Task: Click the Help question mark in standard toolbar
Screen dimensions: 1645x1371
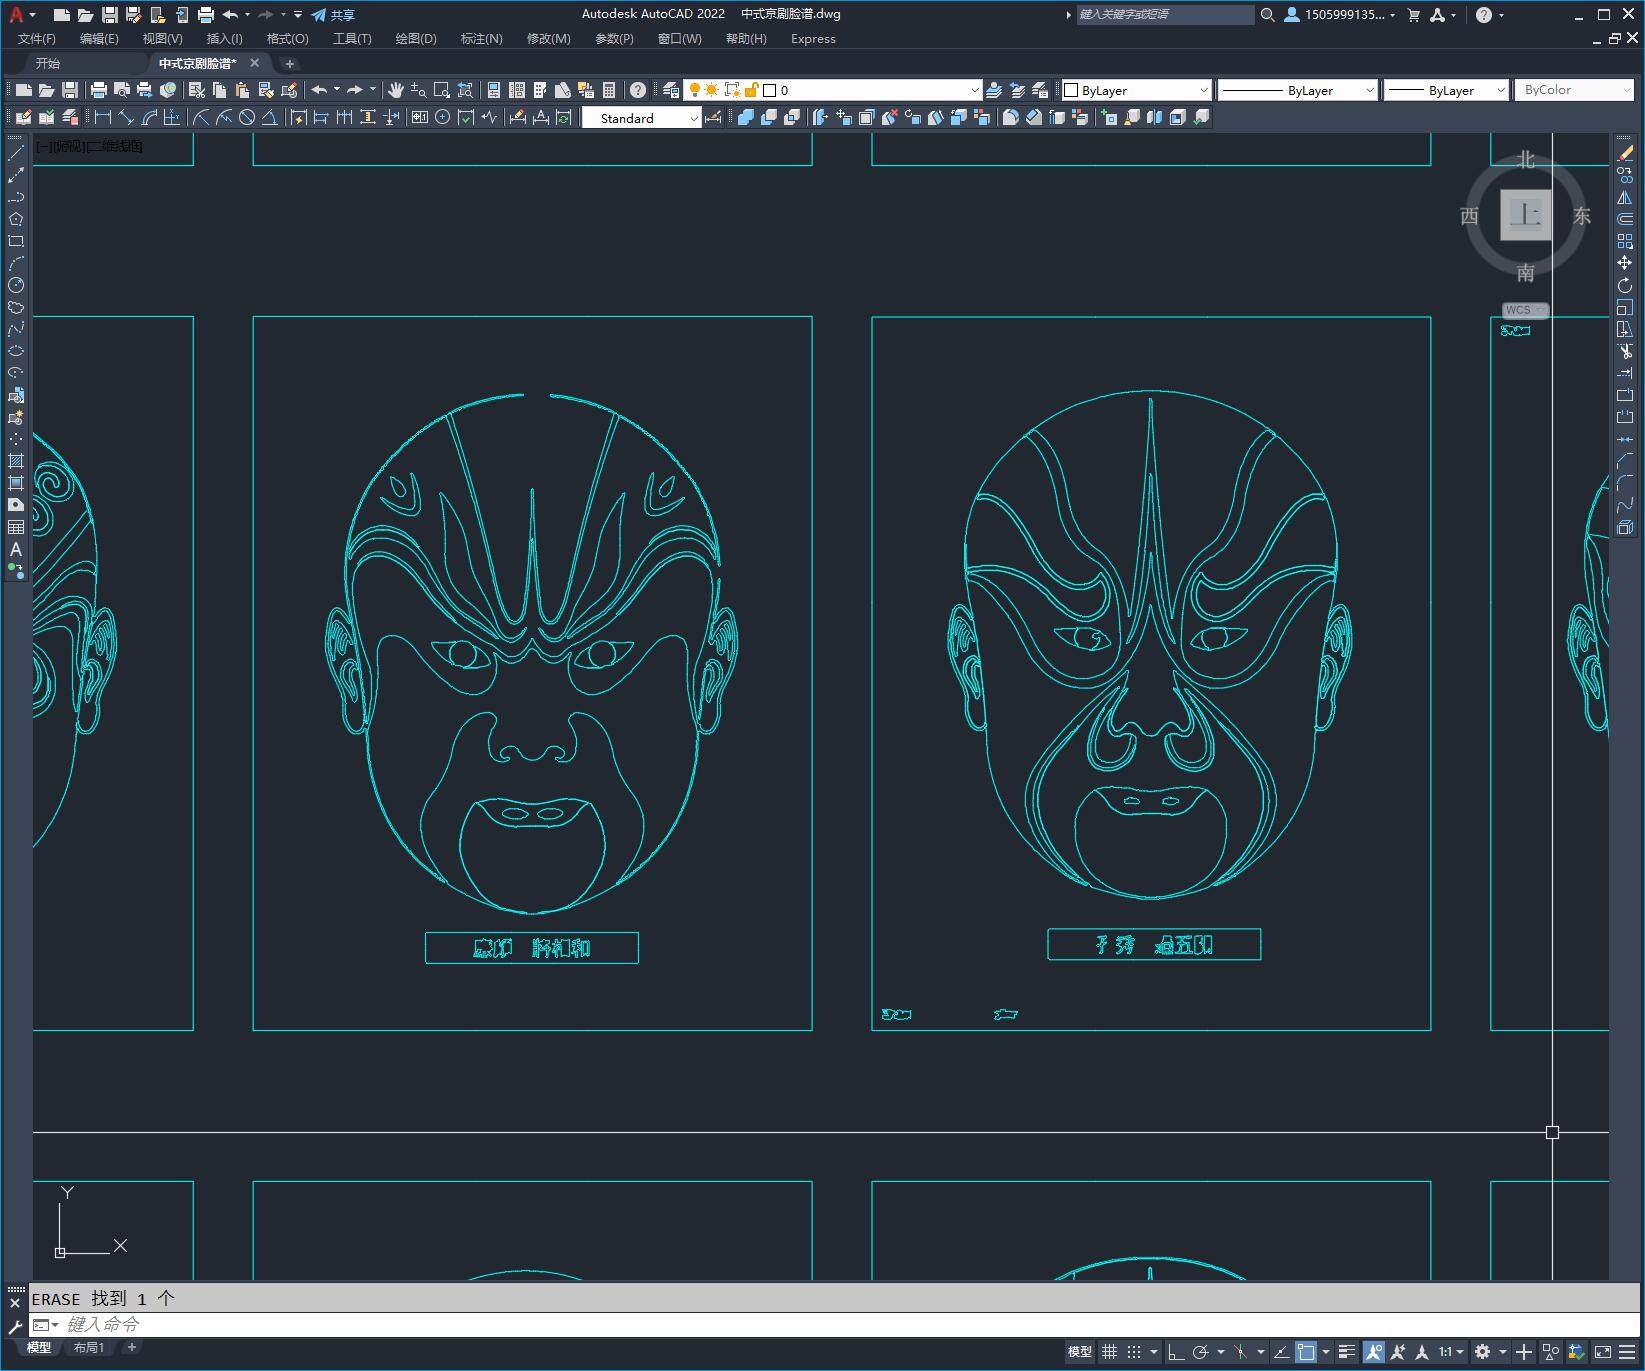Action: (638, 90)
